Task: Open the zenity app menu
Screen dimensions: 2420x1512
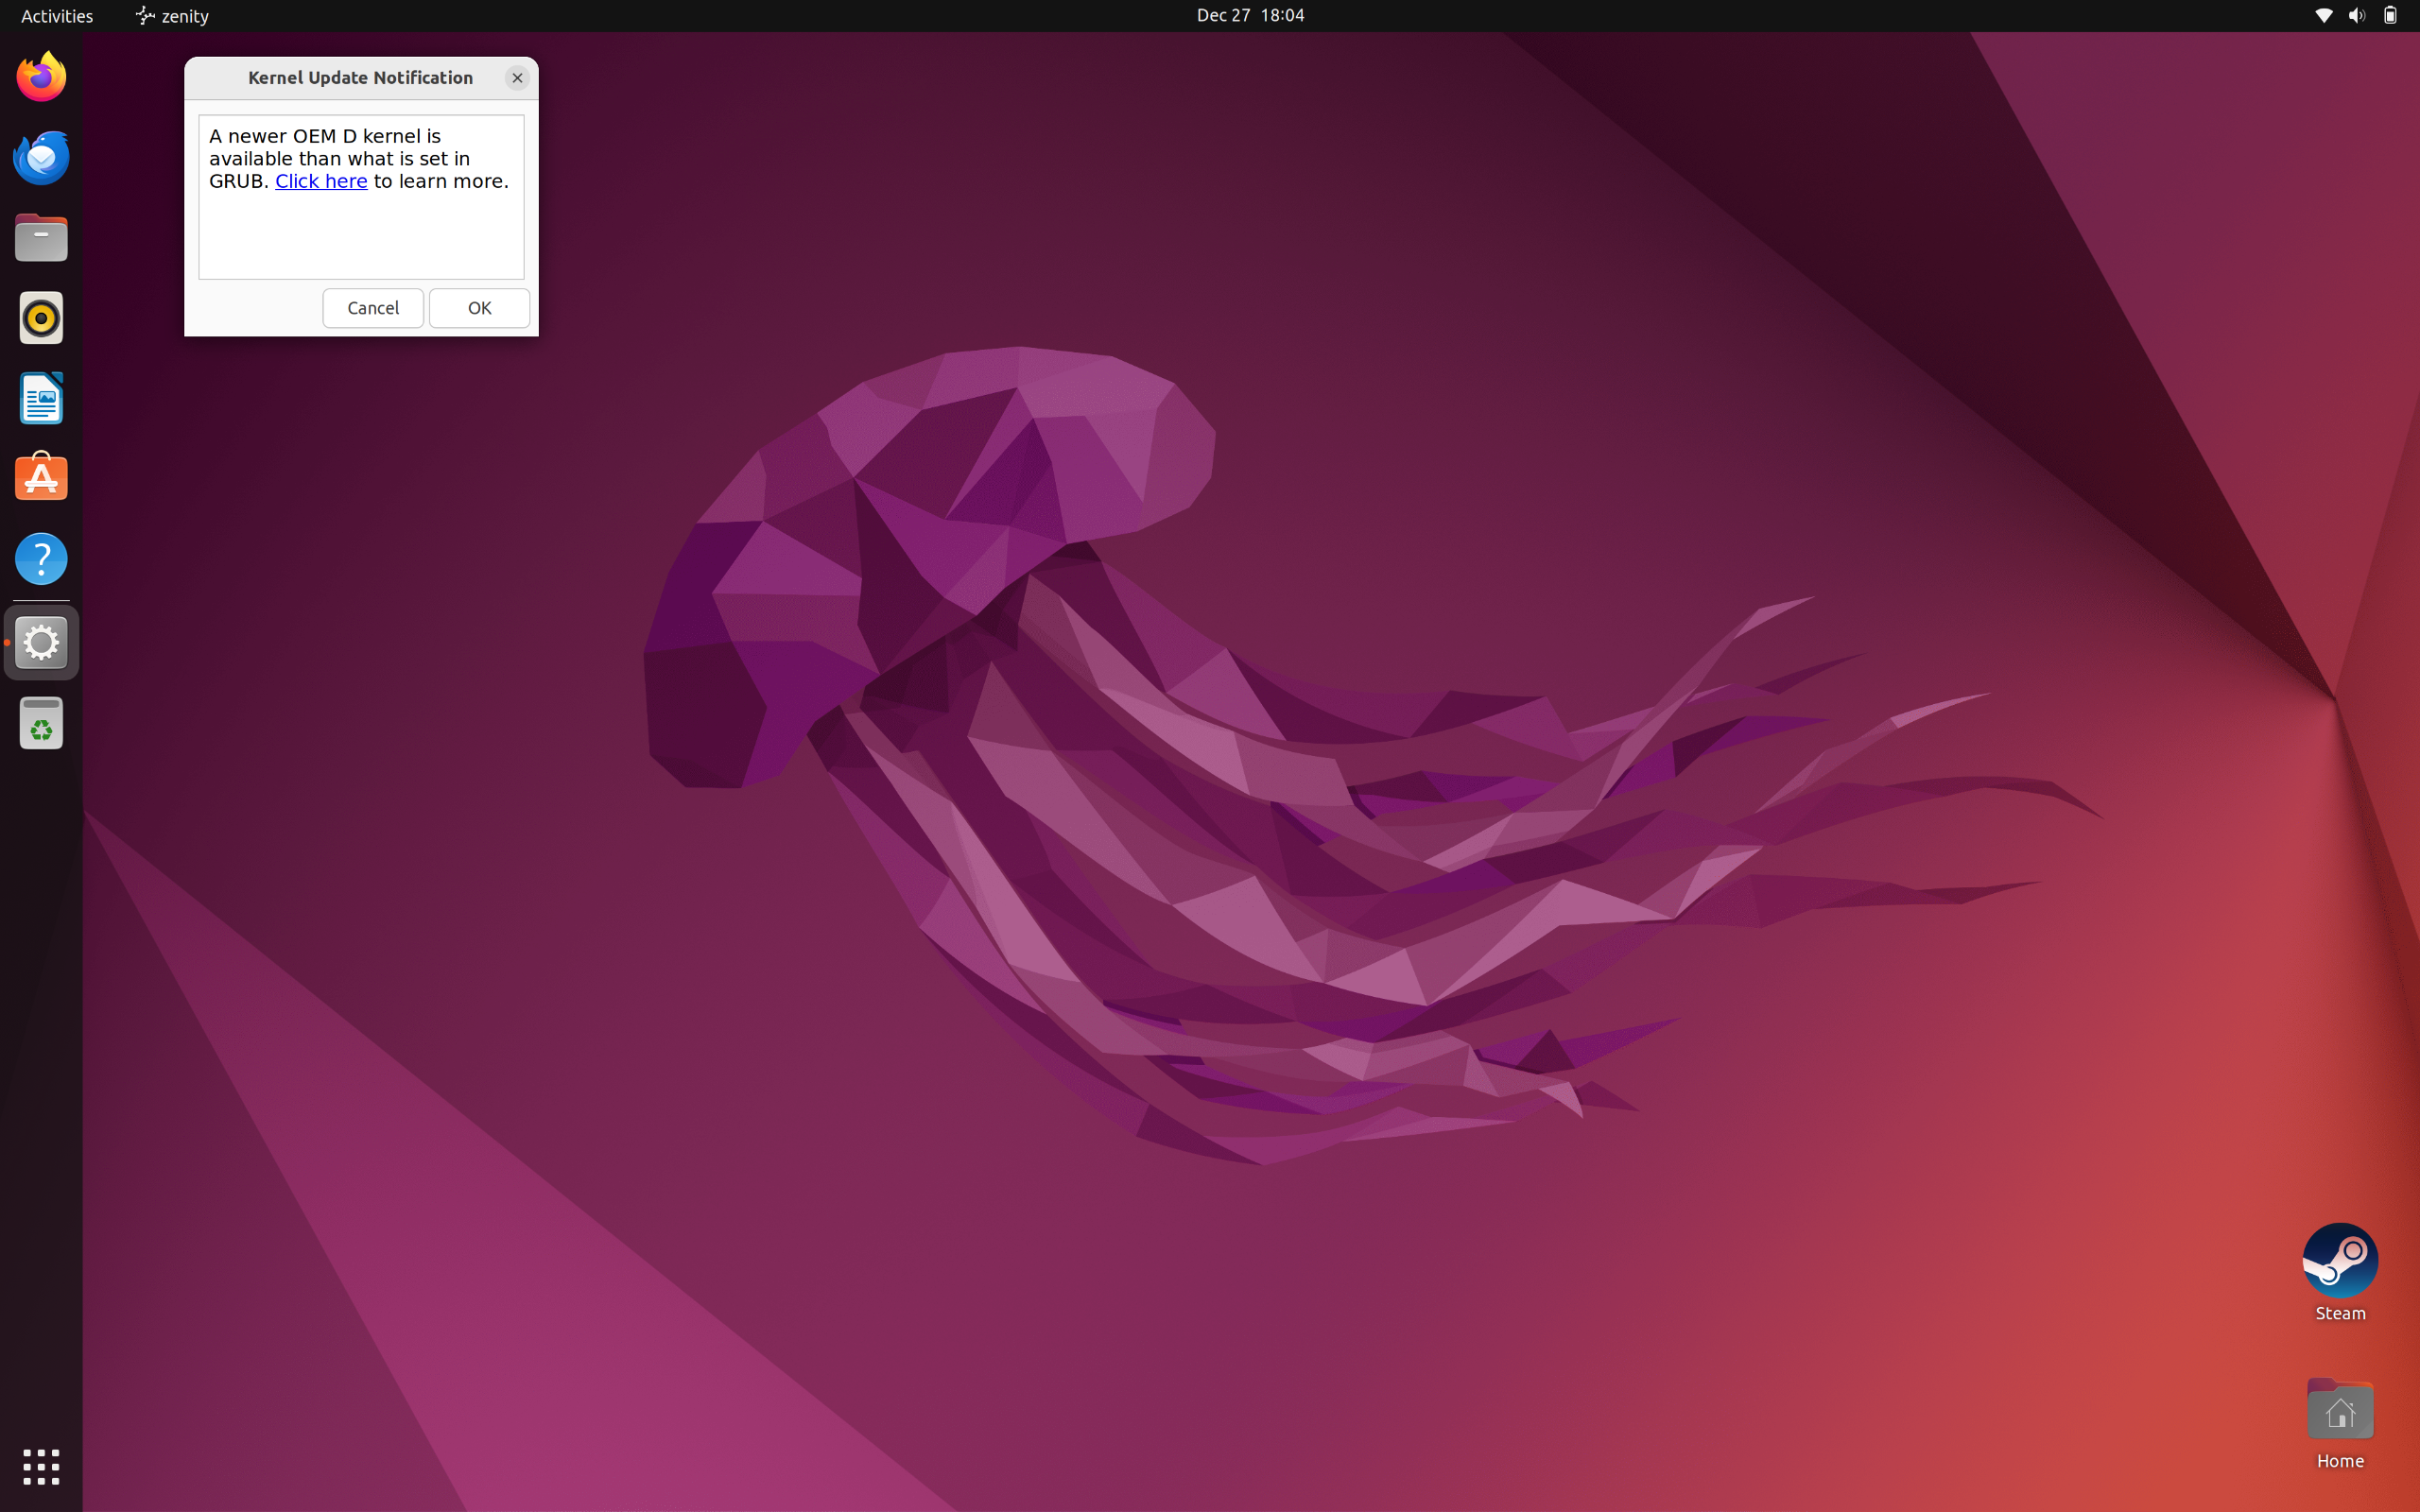Action: coord(172,16)
